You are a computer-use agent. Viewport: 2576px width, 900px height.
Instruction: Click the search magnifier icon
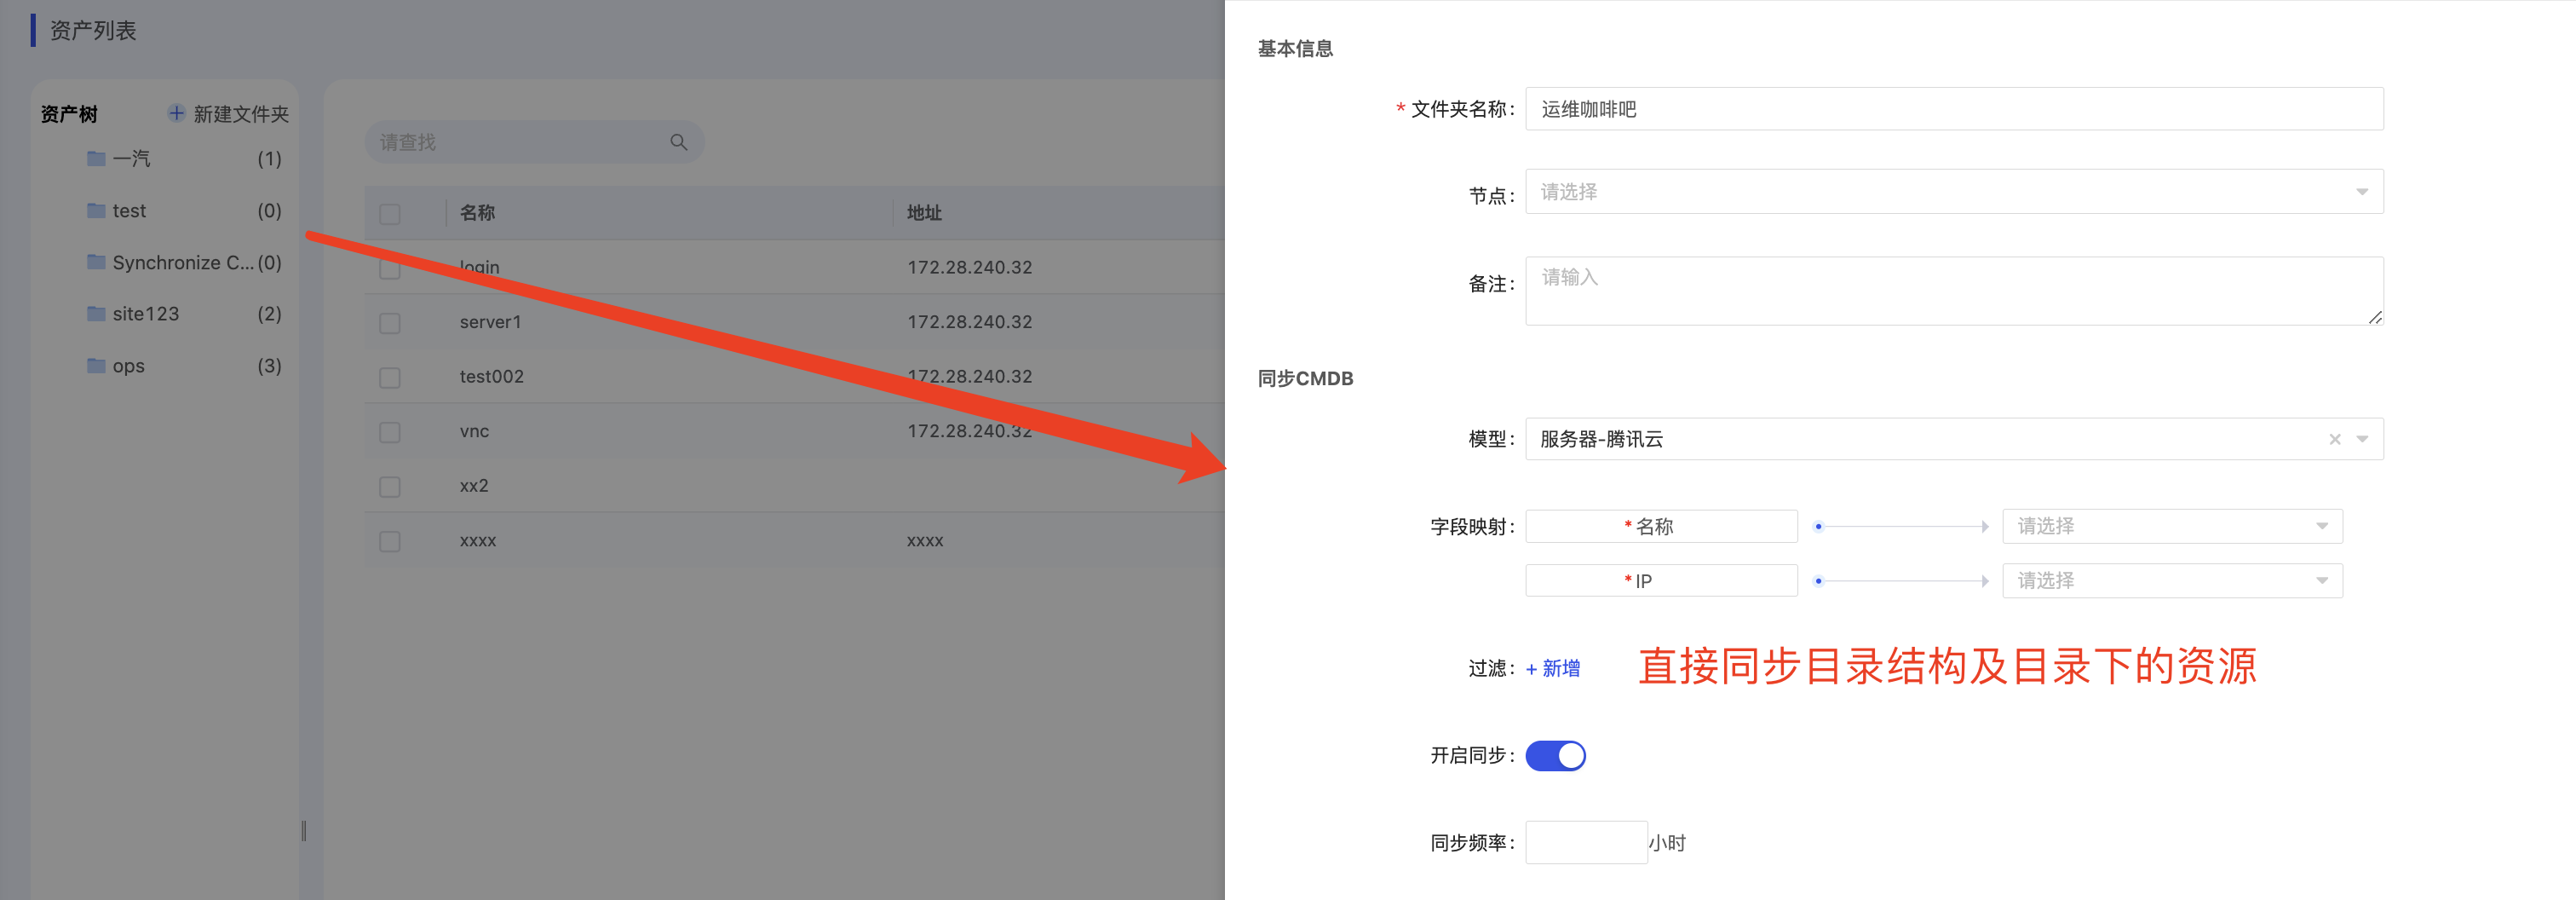(679, 142)
